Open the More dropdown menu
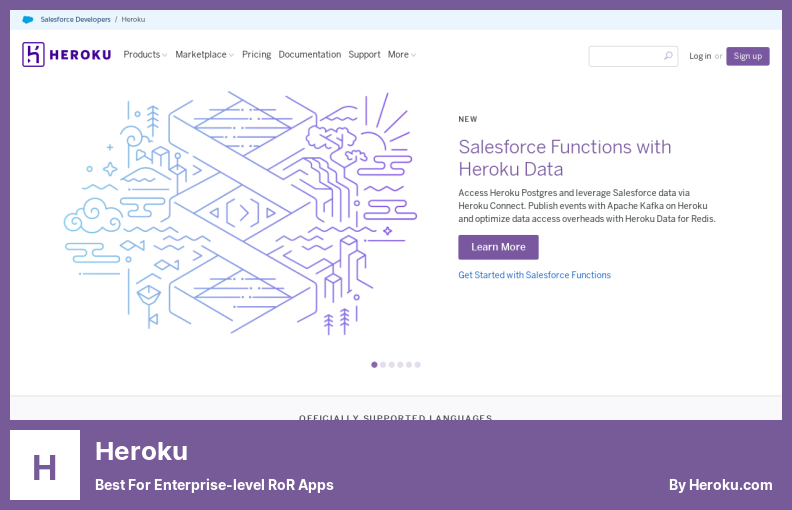 (401, 55)
